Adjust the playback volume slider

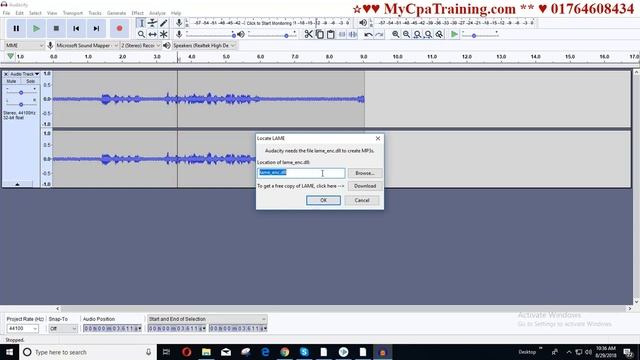[271, 35]
